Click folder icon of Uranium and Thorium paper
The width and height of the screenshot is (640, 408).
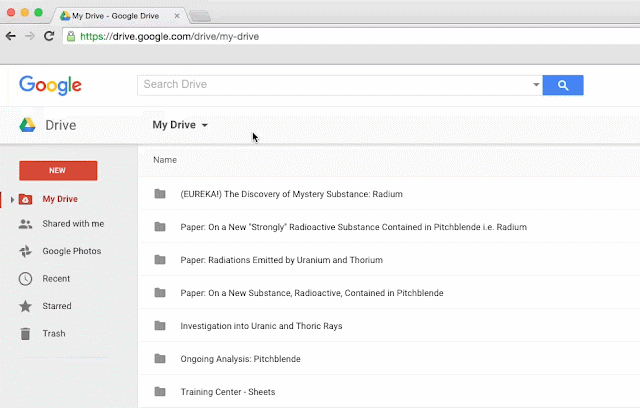(160, 260)
